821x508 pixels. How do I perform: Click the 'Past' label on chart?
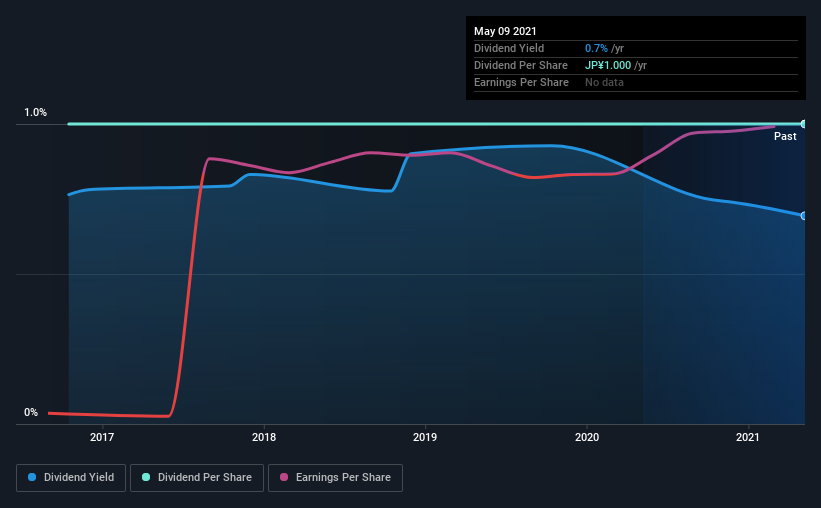tap(785, 136)
